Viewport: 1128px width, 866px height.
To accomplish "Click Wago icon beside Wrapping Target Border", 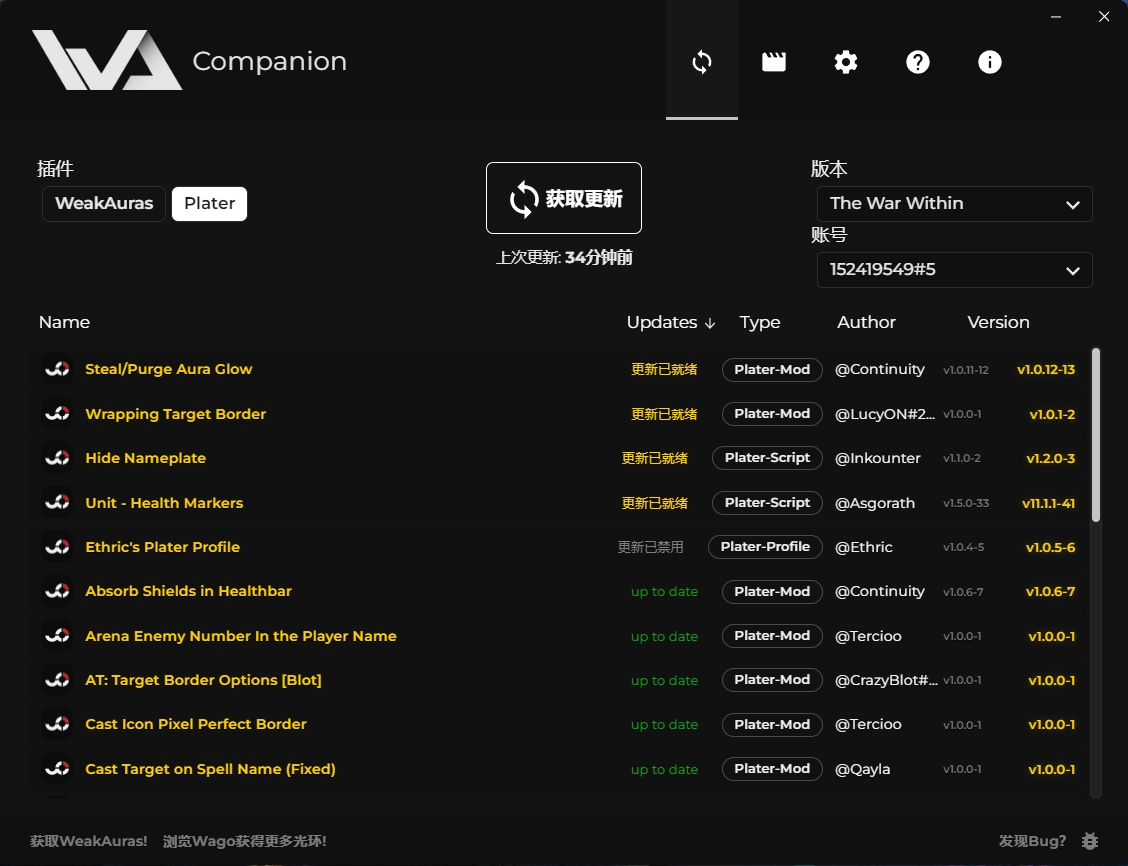I will (x=57, y=414).
